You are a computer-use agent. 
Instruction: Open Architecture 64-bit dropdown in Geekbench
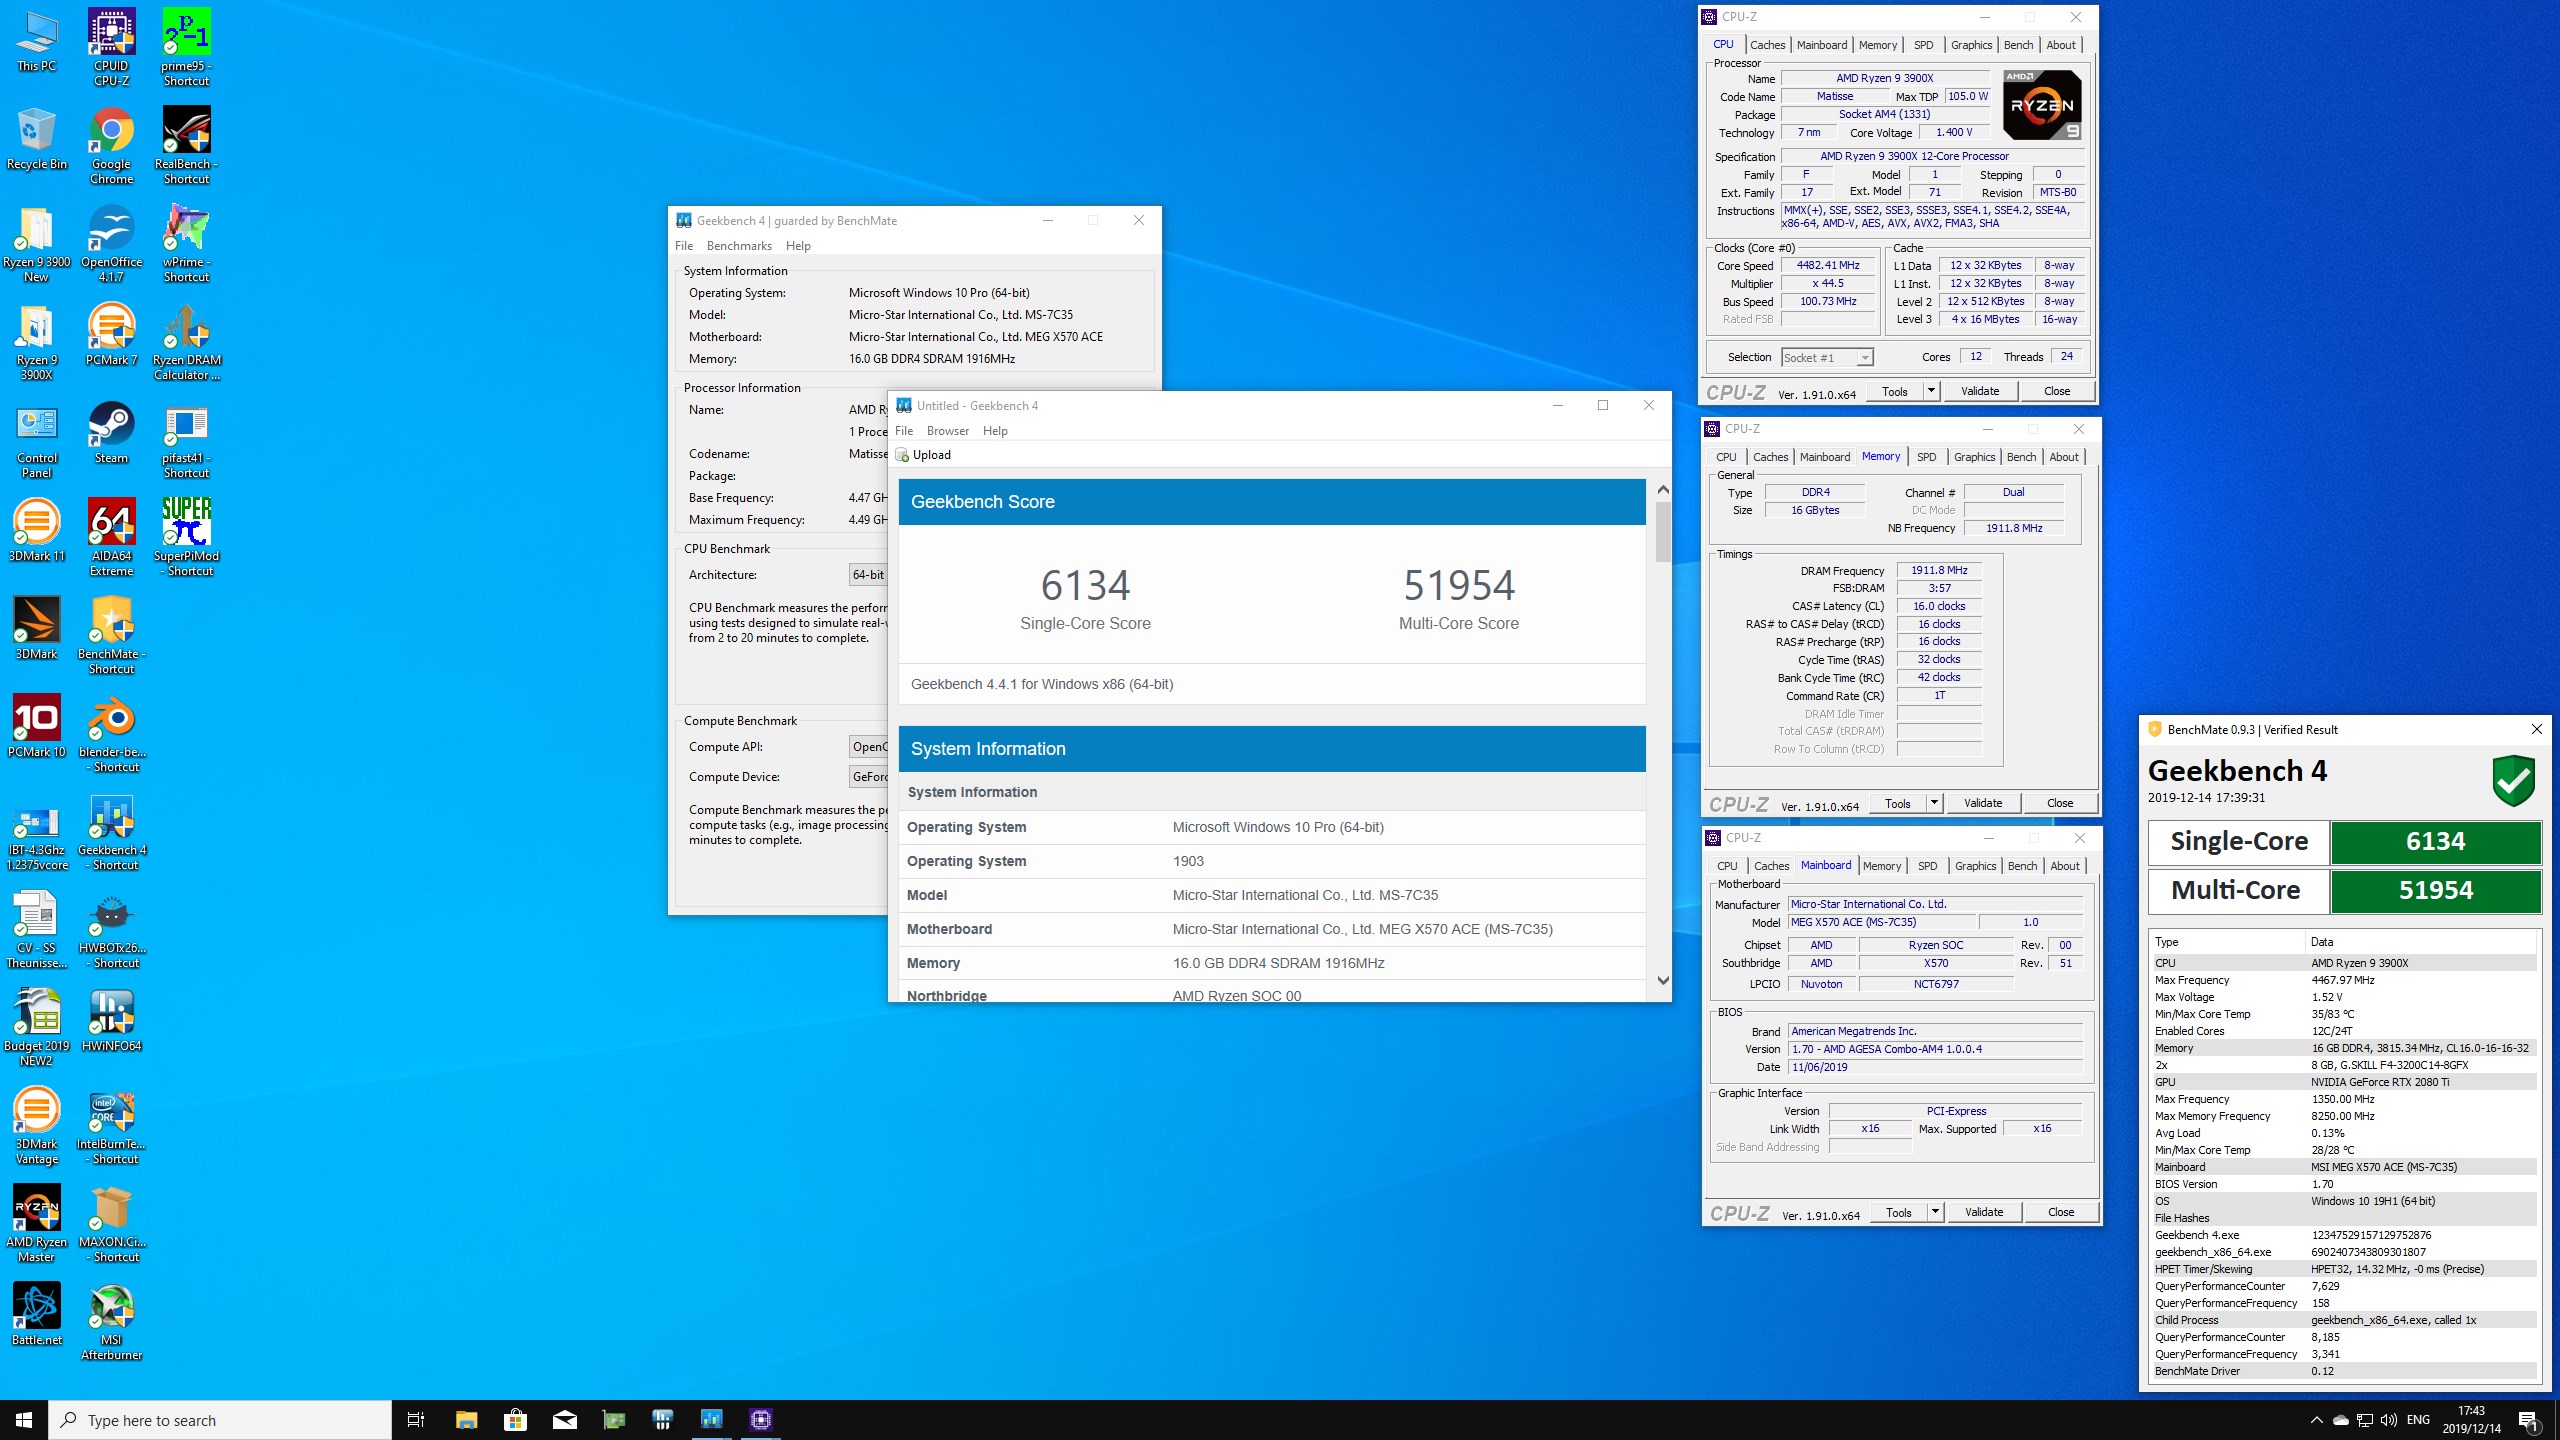point(868,575)
